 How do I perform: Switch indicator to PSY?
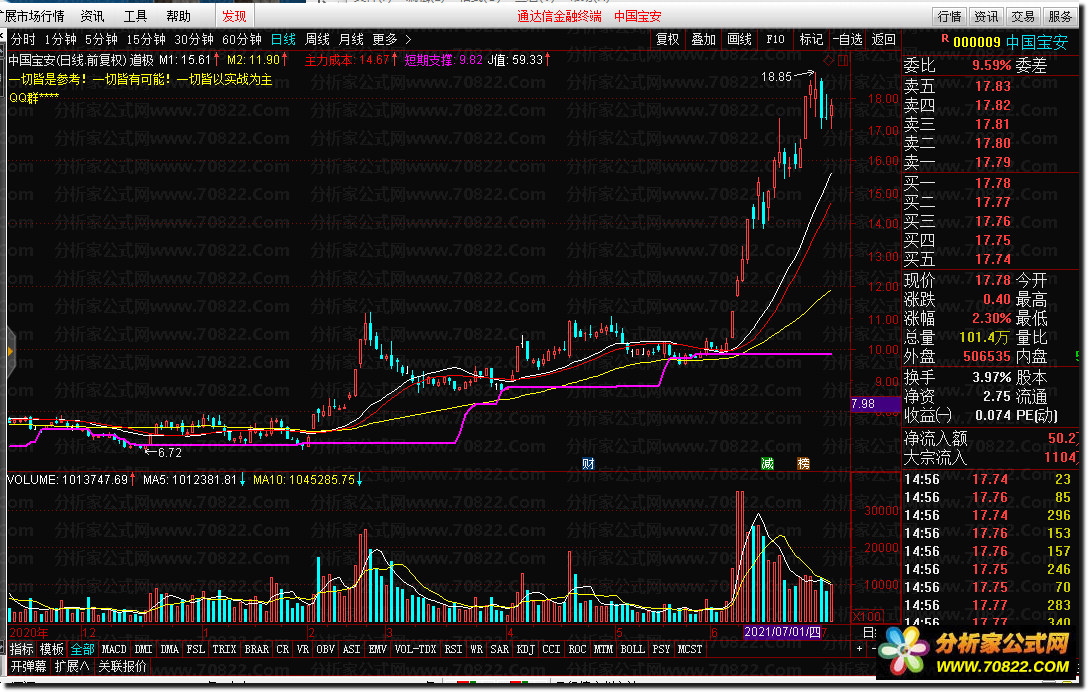tap(661, 649)
